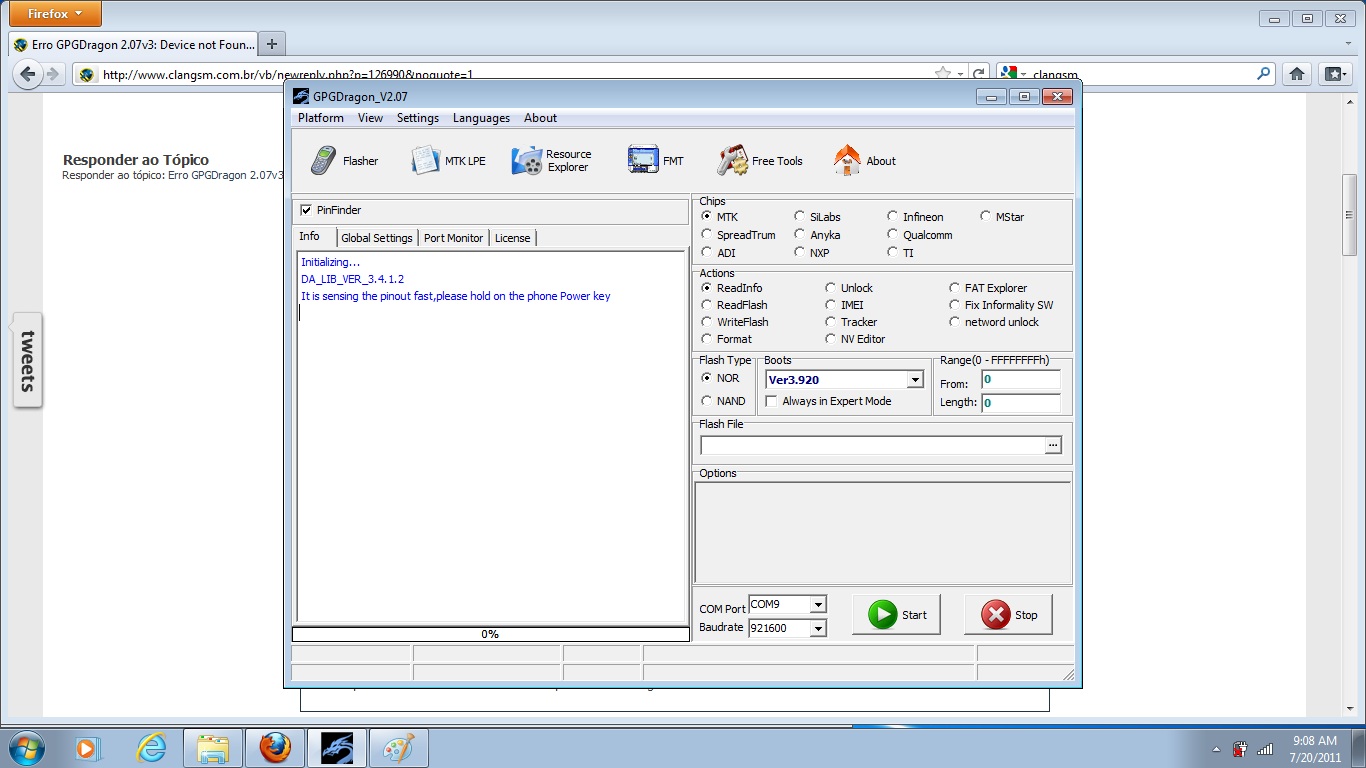Switch to Firefox in taskbar
The width and height of the screenshot is (1366, 768).
pos(275,748)
